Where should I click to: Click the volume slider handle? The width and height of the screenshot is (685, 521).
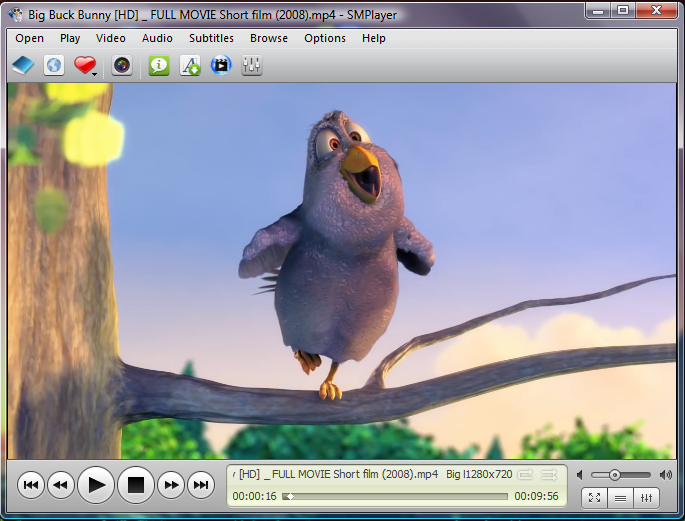click(615, 474)
